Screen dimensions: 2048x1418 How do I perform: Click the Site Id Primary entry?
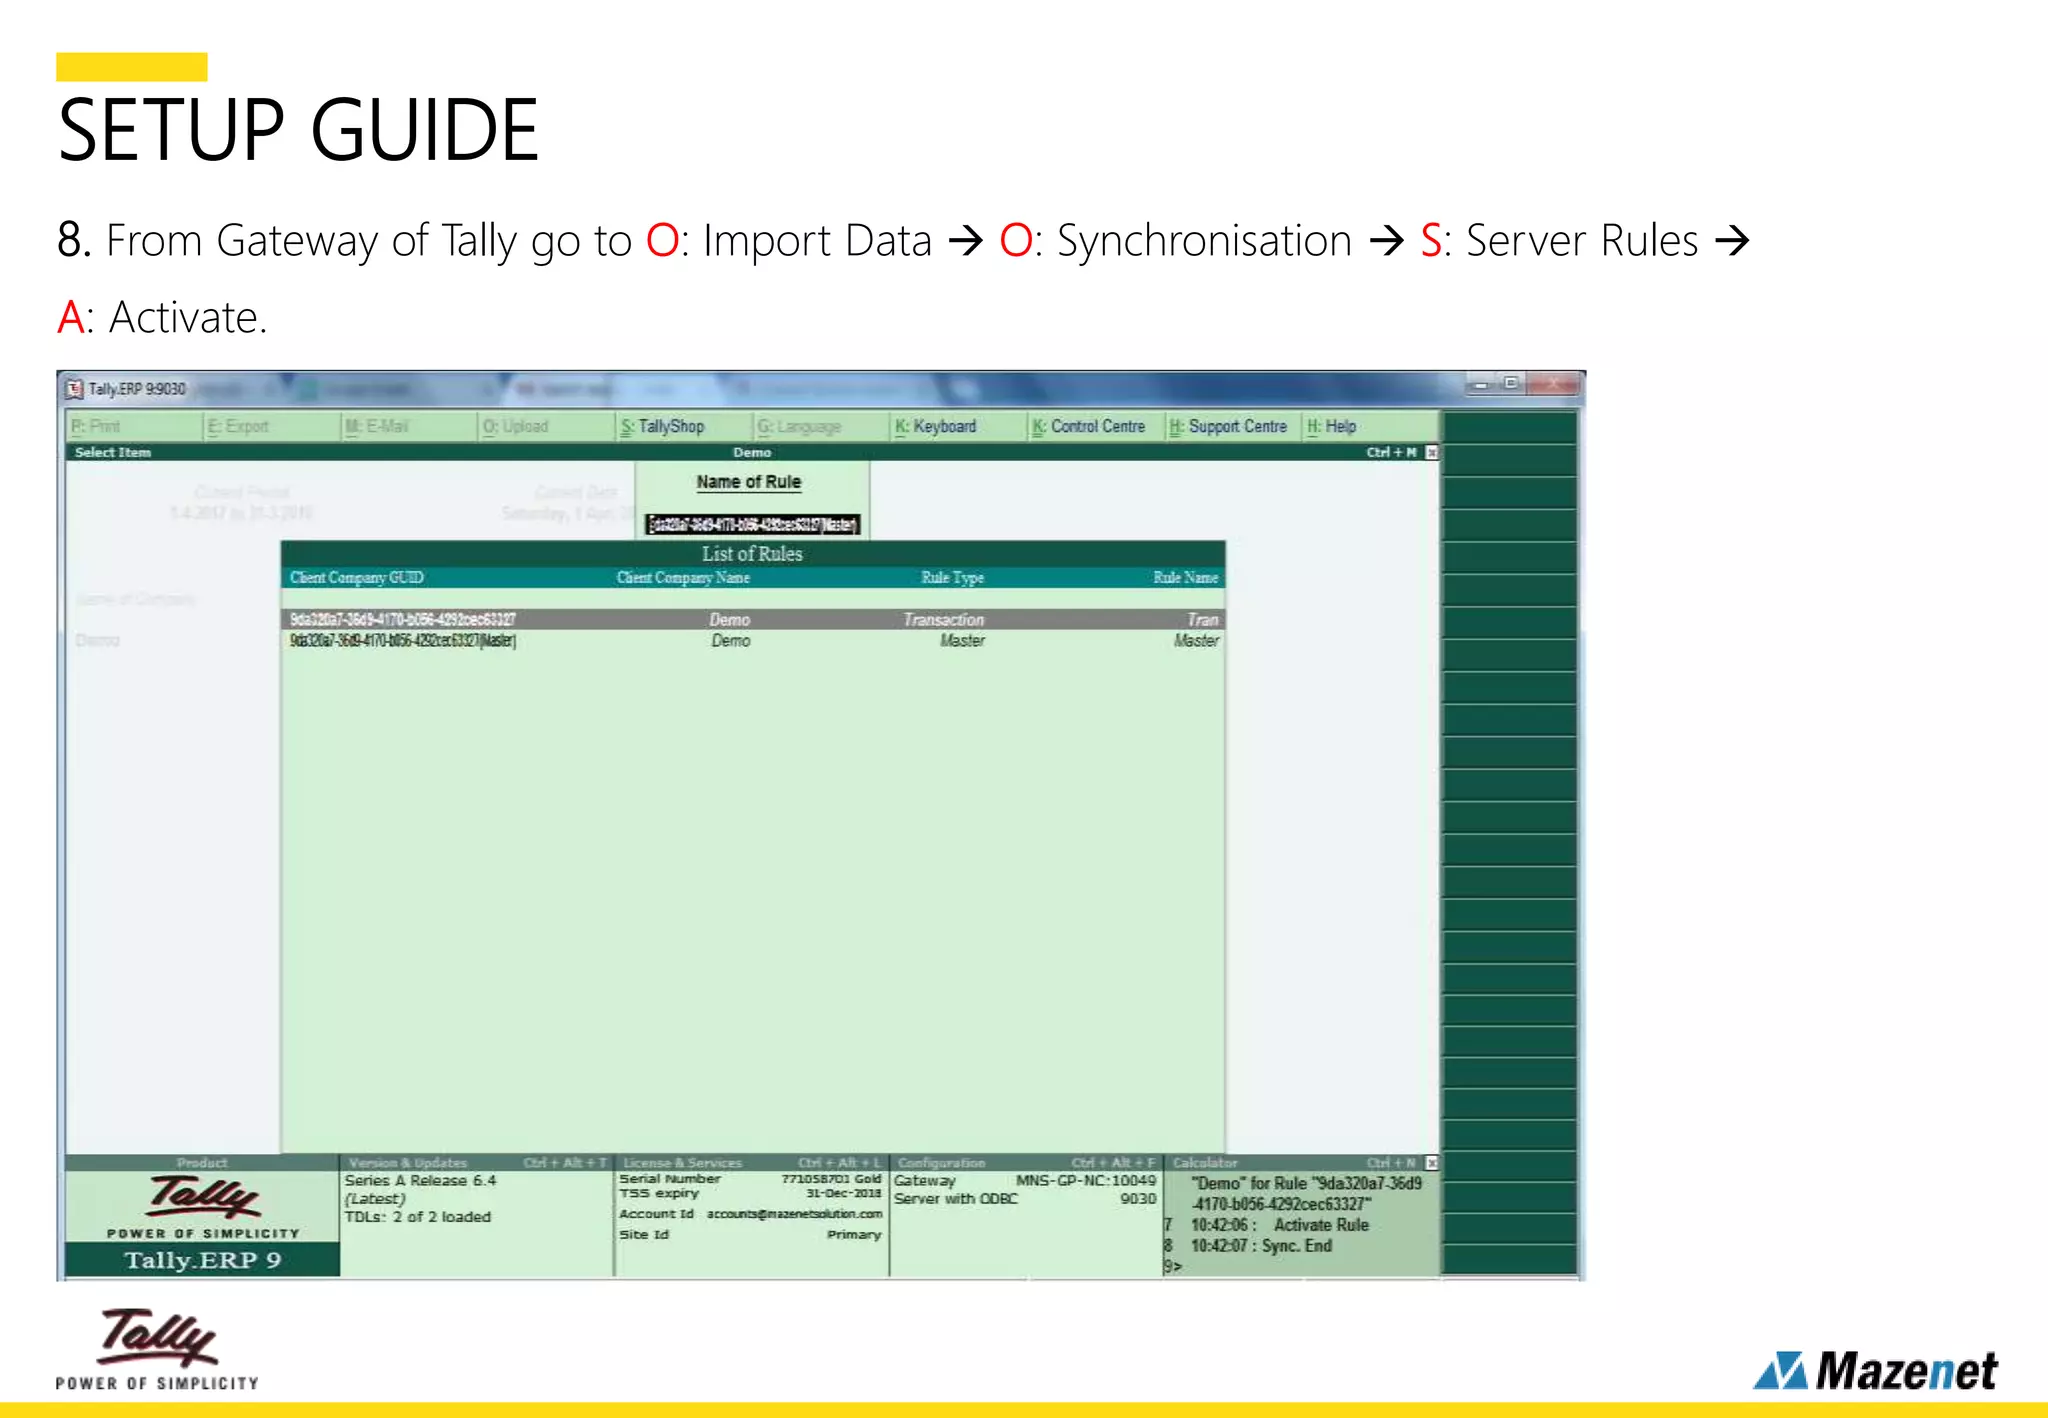coord(750,1235)
